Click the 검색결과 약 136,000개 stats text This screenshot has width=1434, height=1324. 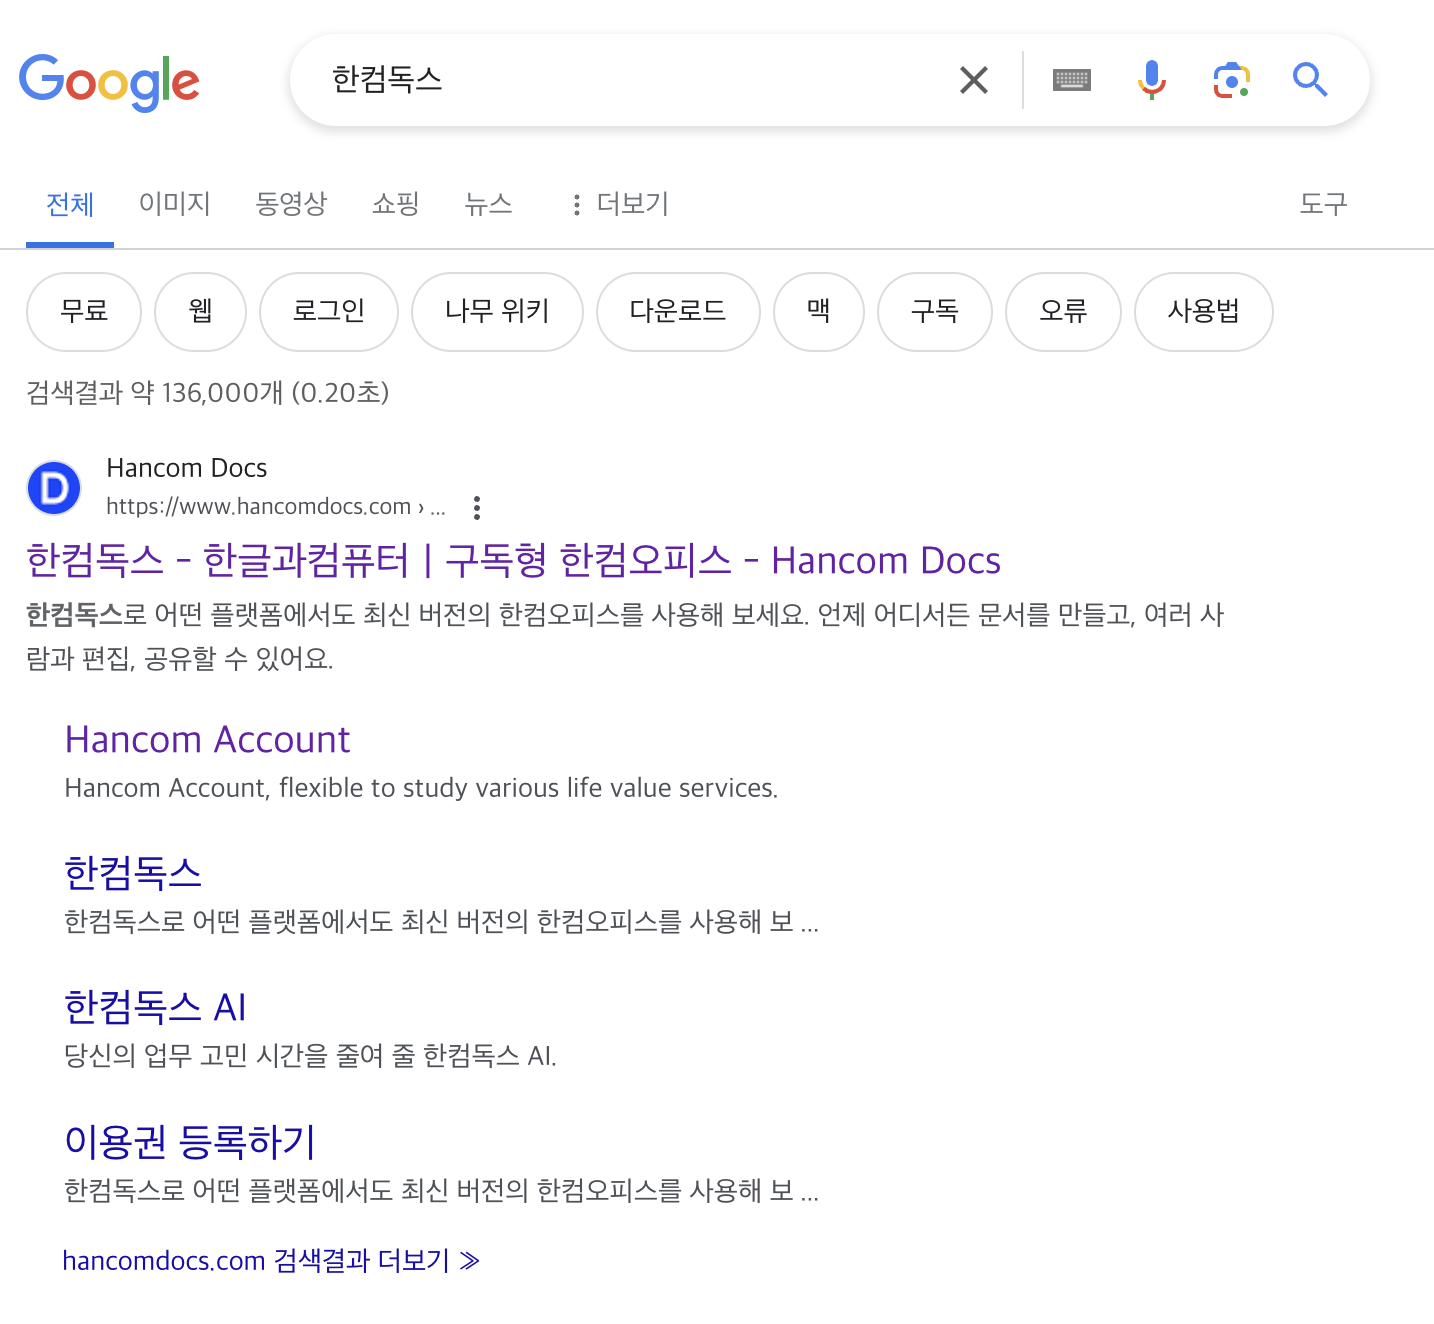click(208, 392)
